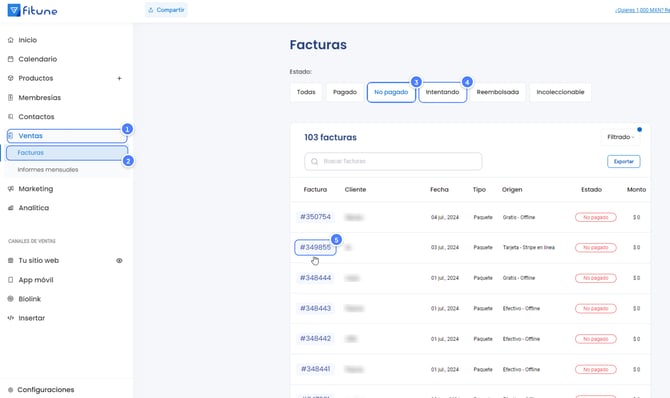Select the No pagado status filter

[391, 92]
